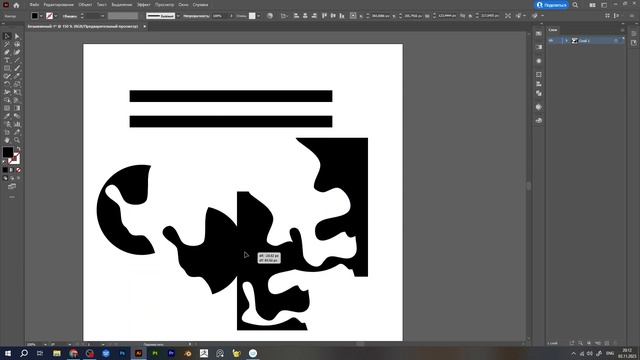The width and height of the screenshot is (640, 360).
Task: Click the toolbar stroke swatch
Action: click(15, 158)
